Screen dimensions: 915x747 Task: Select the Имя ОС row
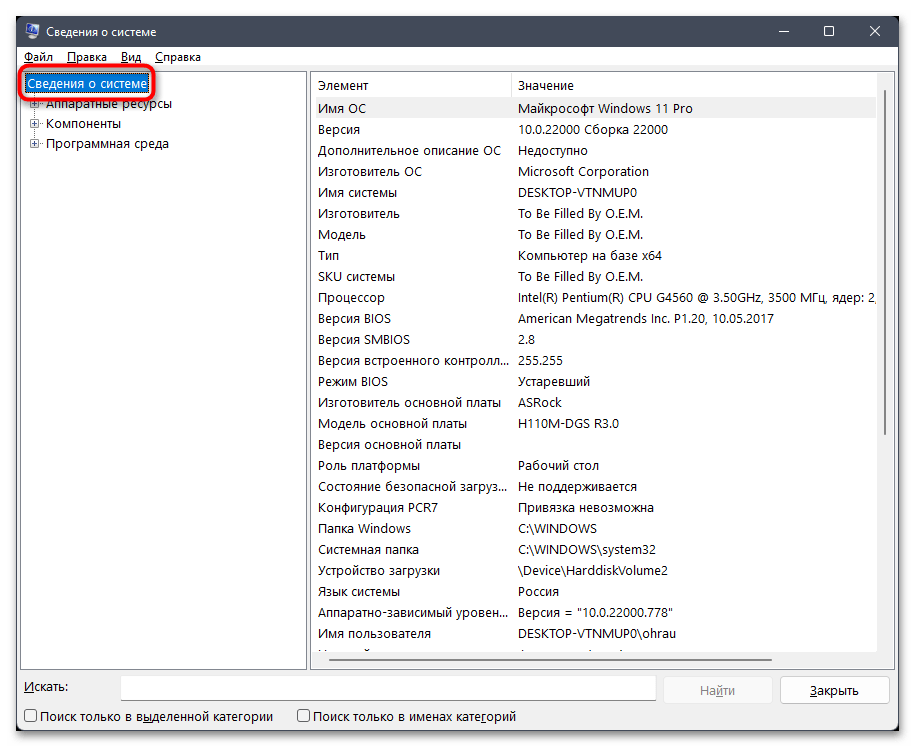[594, 109]
